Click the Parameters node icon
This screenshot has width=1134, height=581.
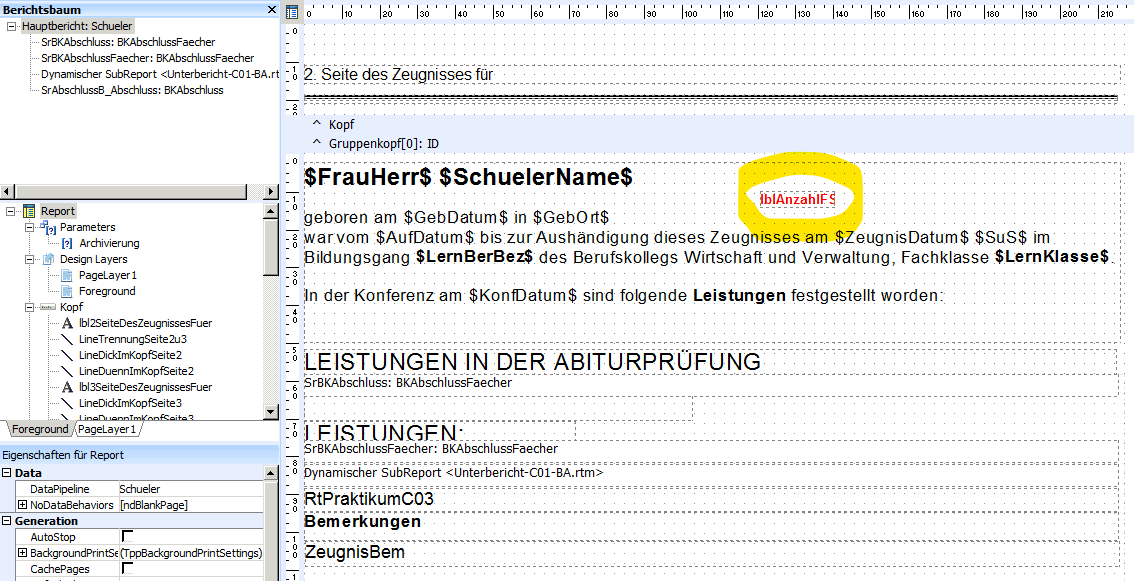pyautogui.click(x=49, y=228)
